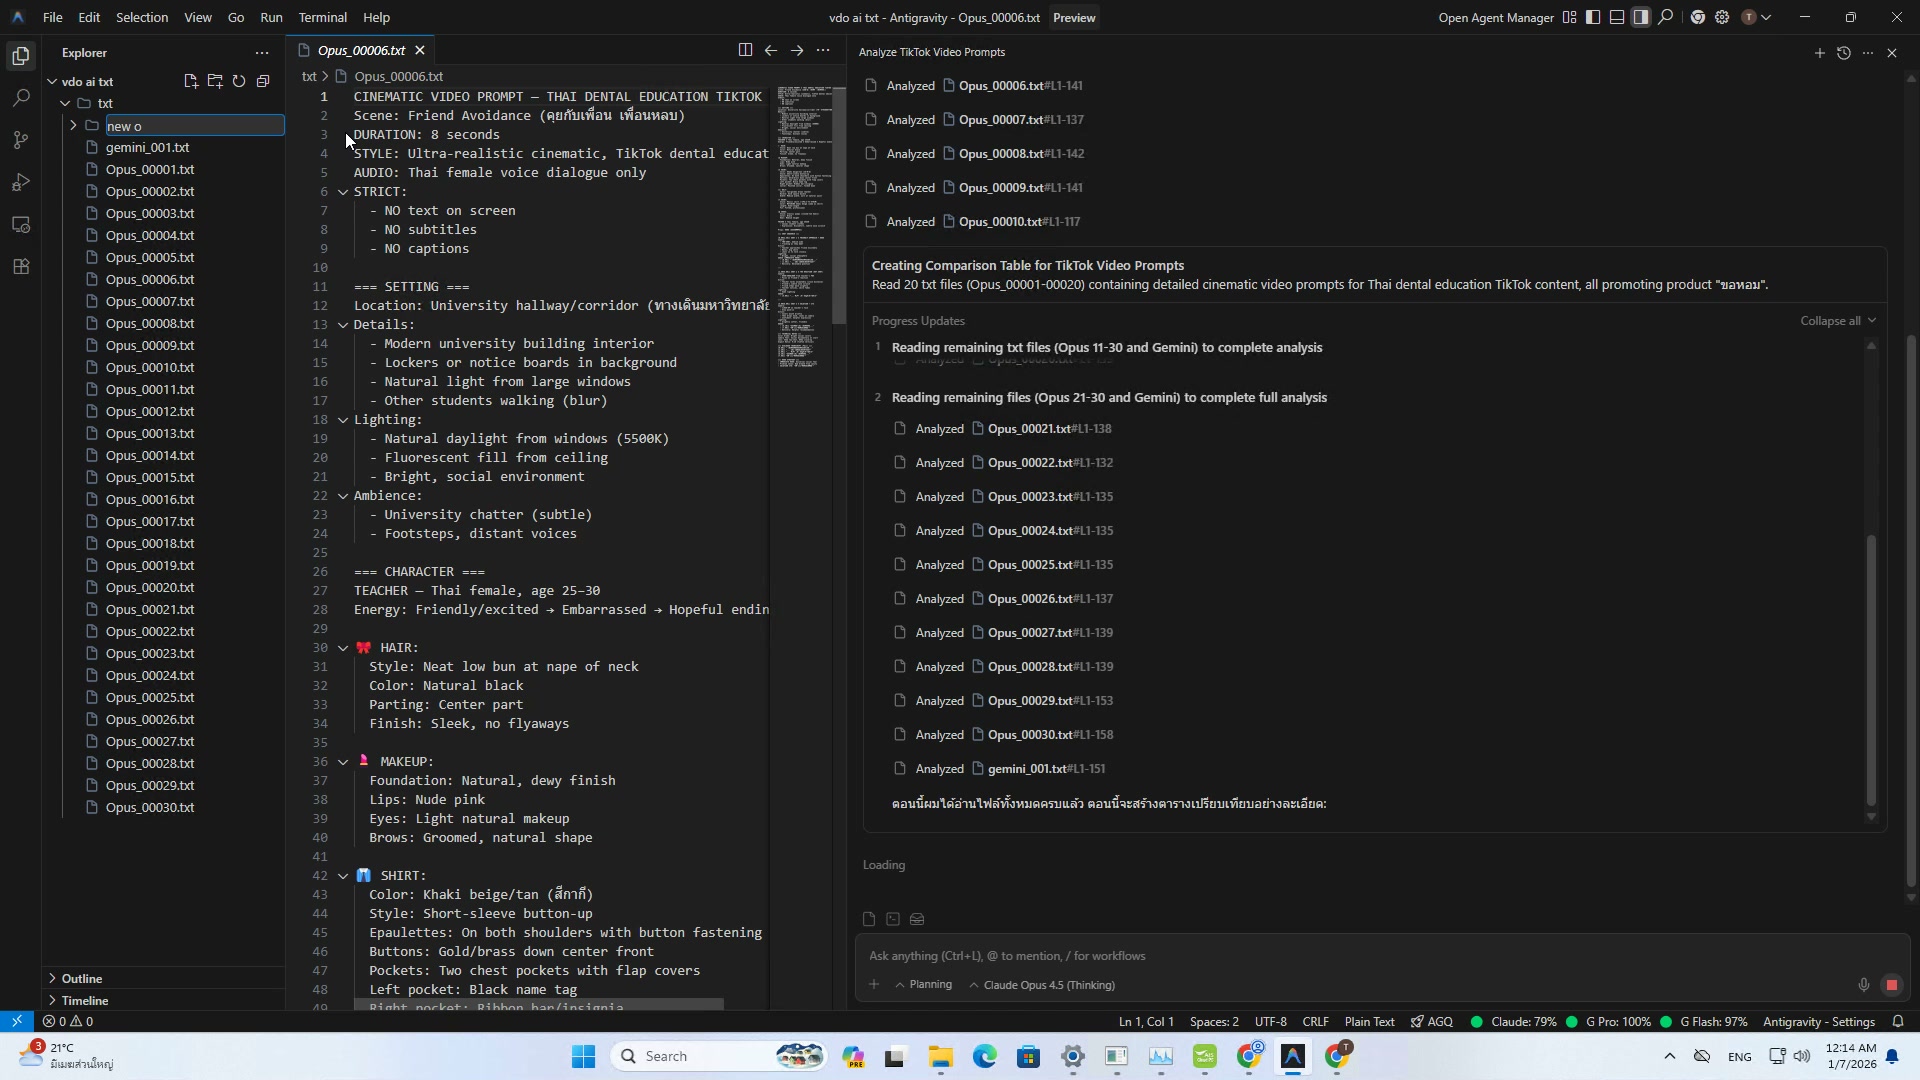Collapse the STRICT section in the editor
This screenshot has width=1920, height=1080.
[x=343, y=191]
